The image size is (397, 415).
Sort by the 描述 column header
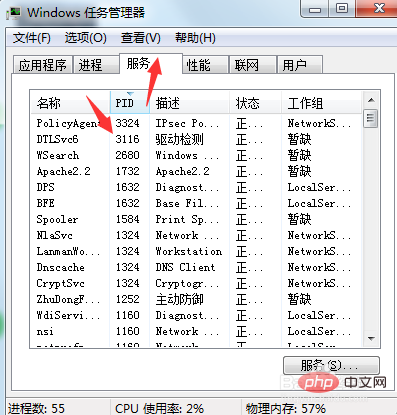(x=189, y=103)
